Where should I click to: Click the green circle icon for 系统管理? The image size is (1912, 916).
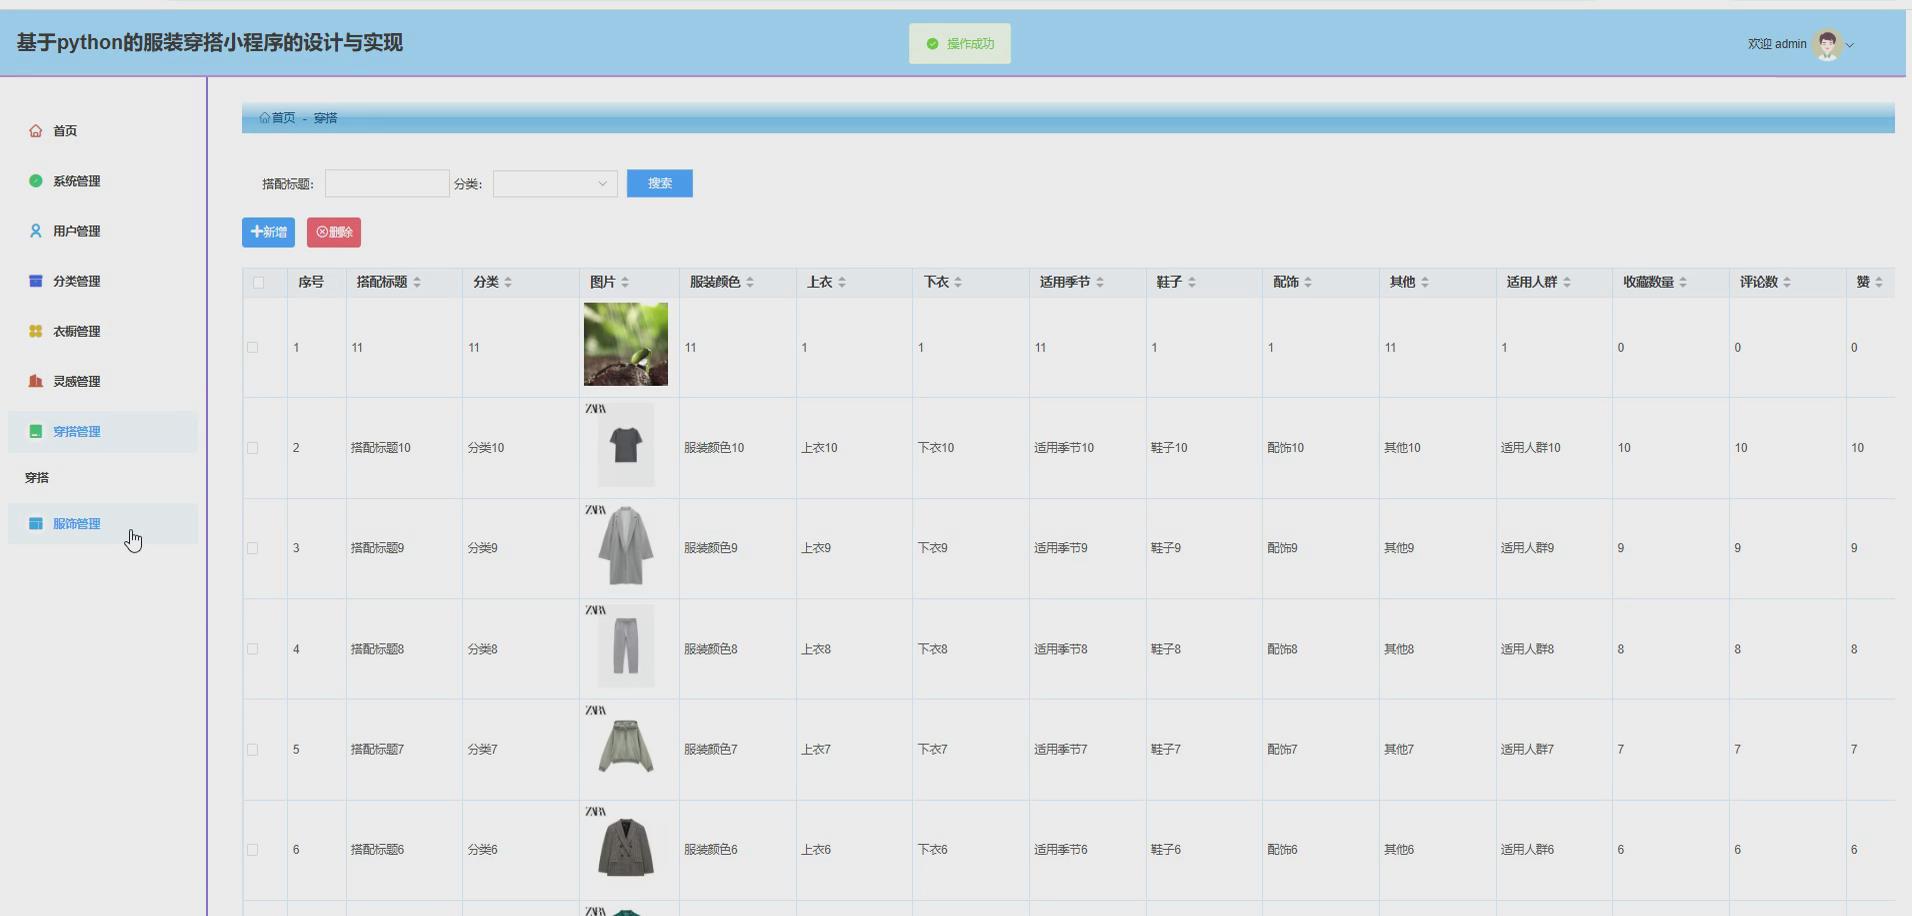point(36,181)
